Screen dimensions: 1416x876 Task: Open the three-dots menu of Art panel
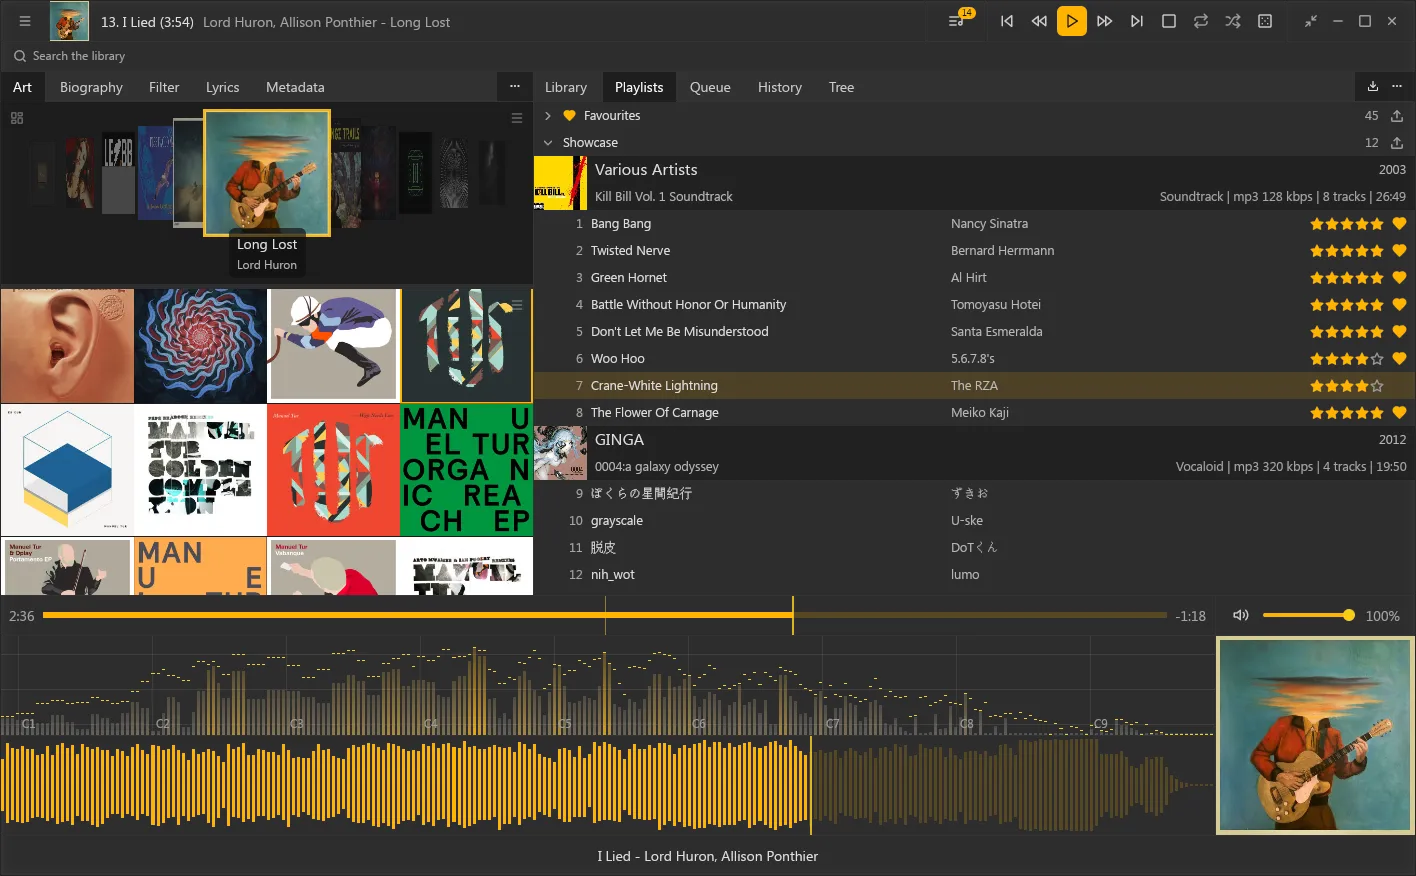(515, 87)
